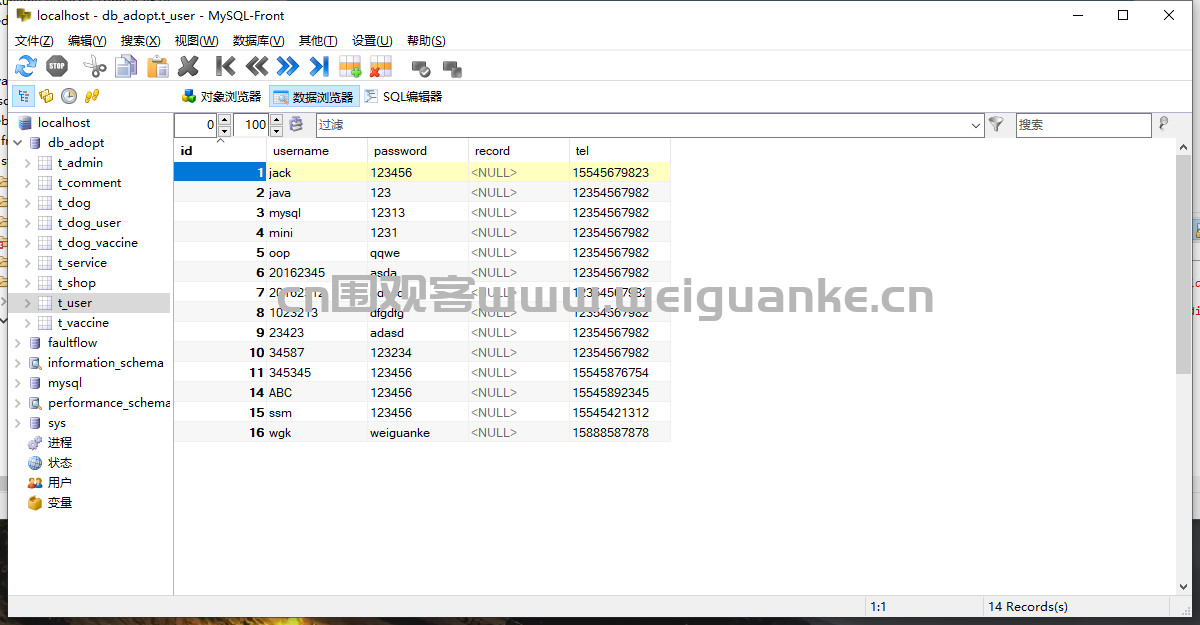Image resolution: width=1200 pixels, height=625 pixels.
Task: Click the 搜索 search input field
Action: coord(1083,125)
